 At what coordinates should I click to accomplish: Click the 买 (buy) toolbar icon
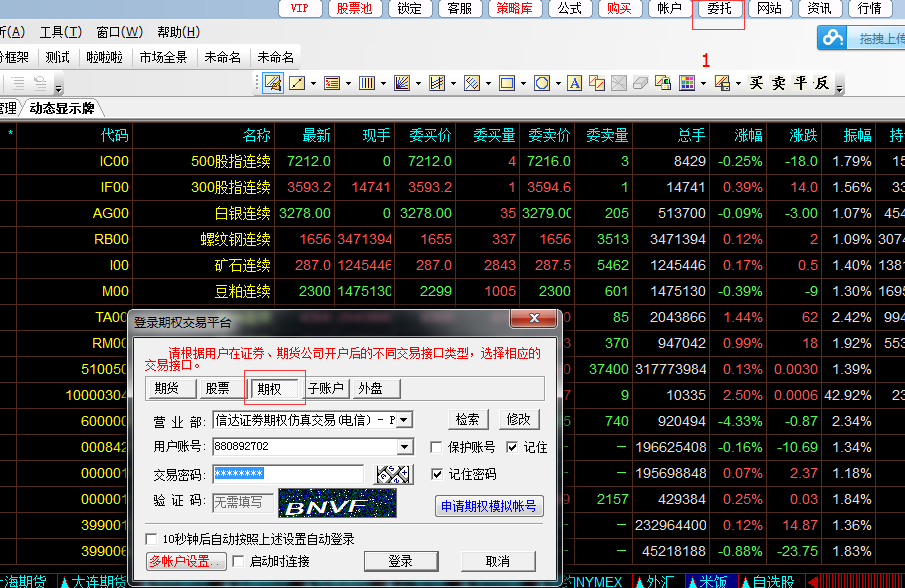click(x=757, y=83)
